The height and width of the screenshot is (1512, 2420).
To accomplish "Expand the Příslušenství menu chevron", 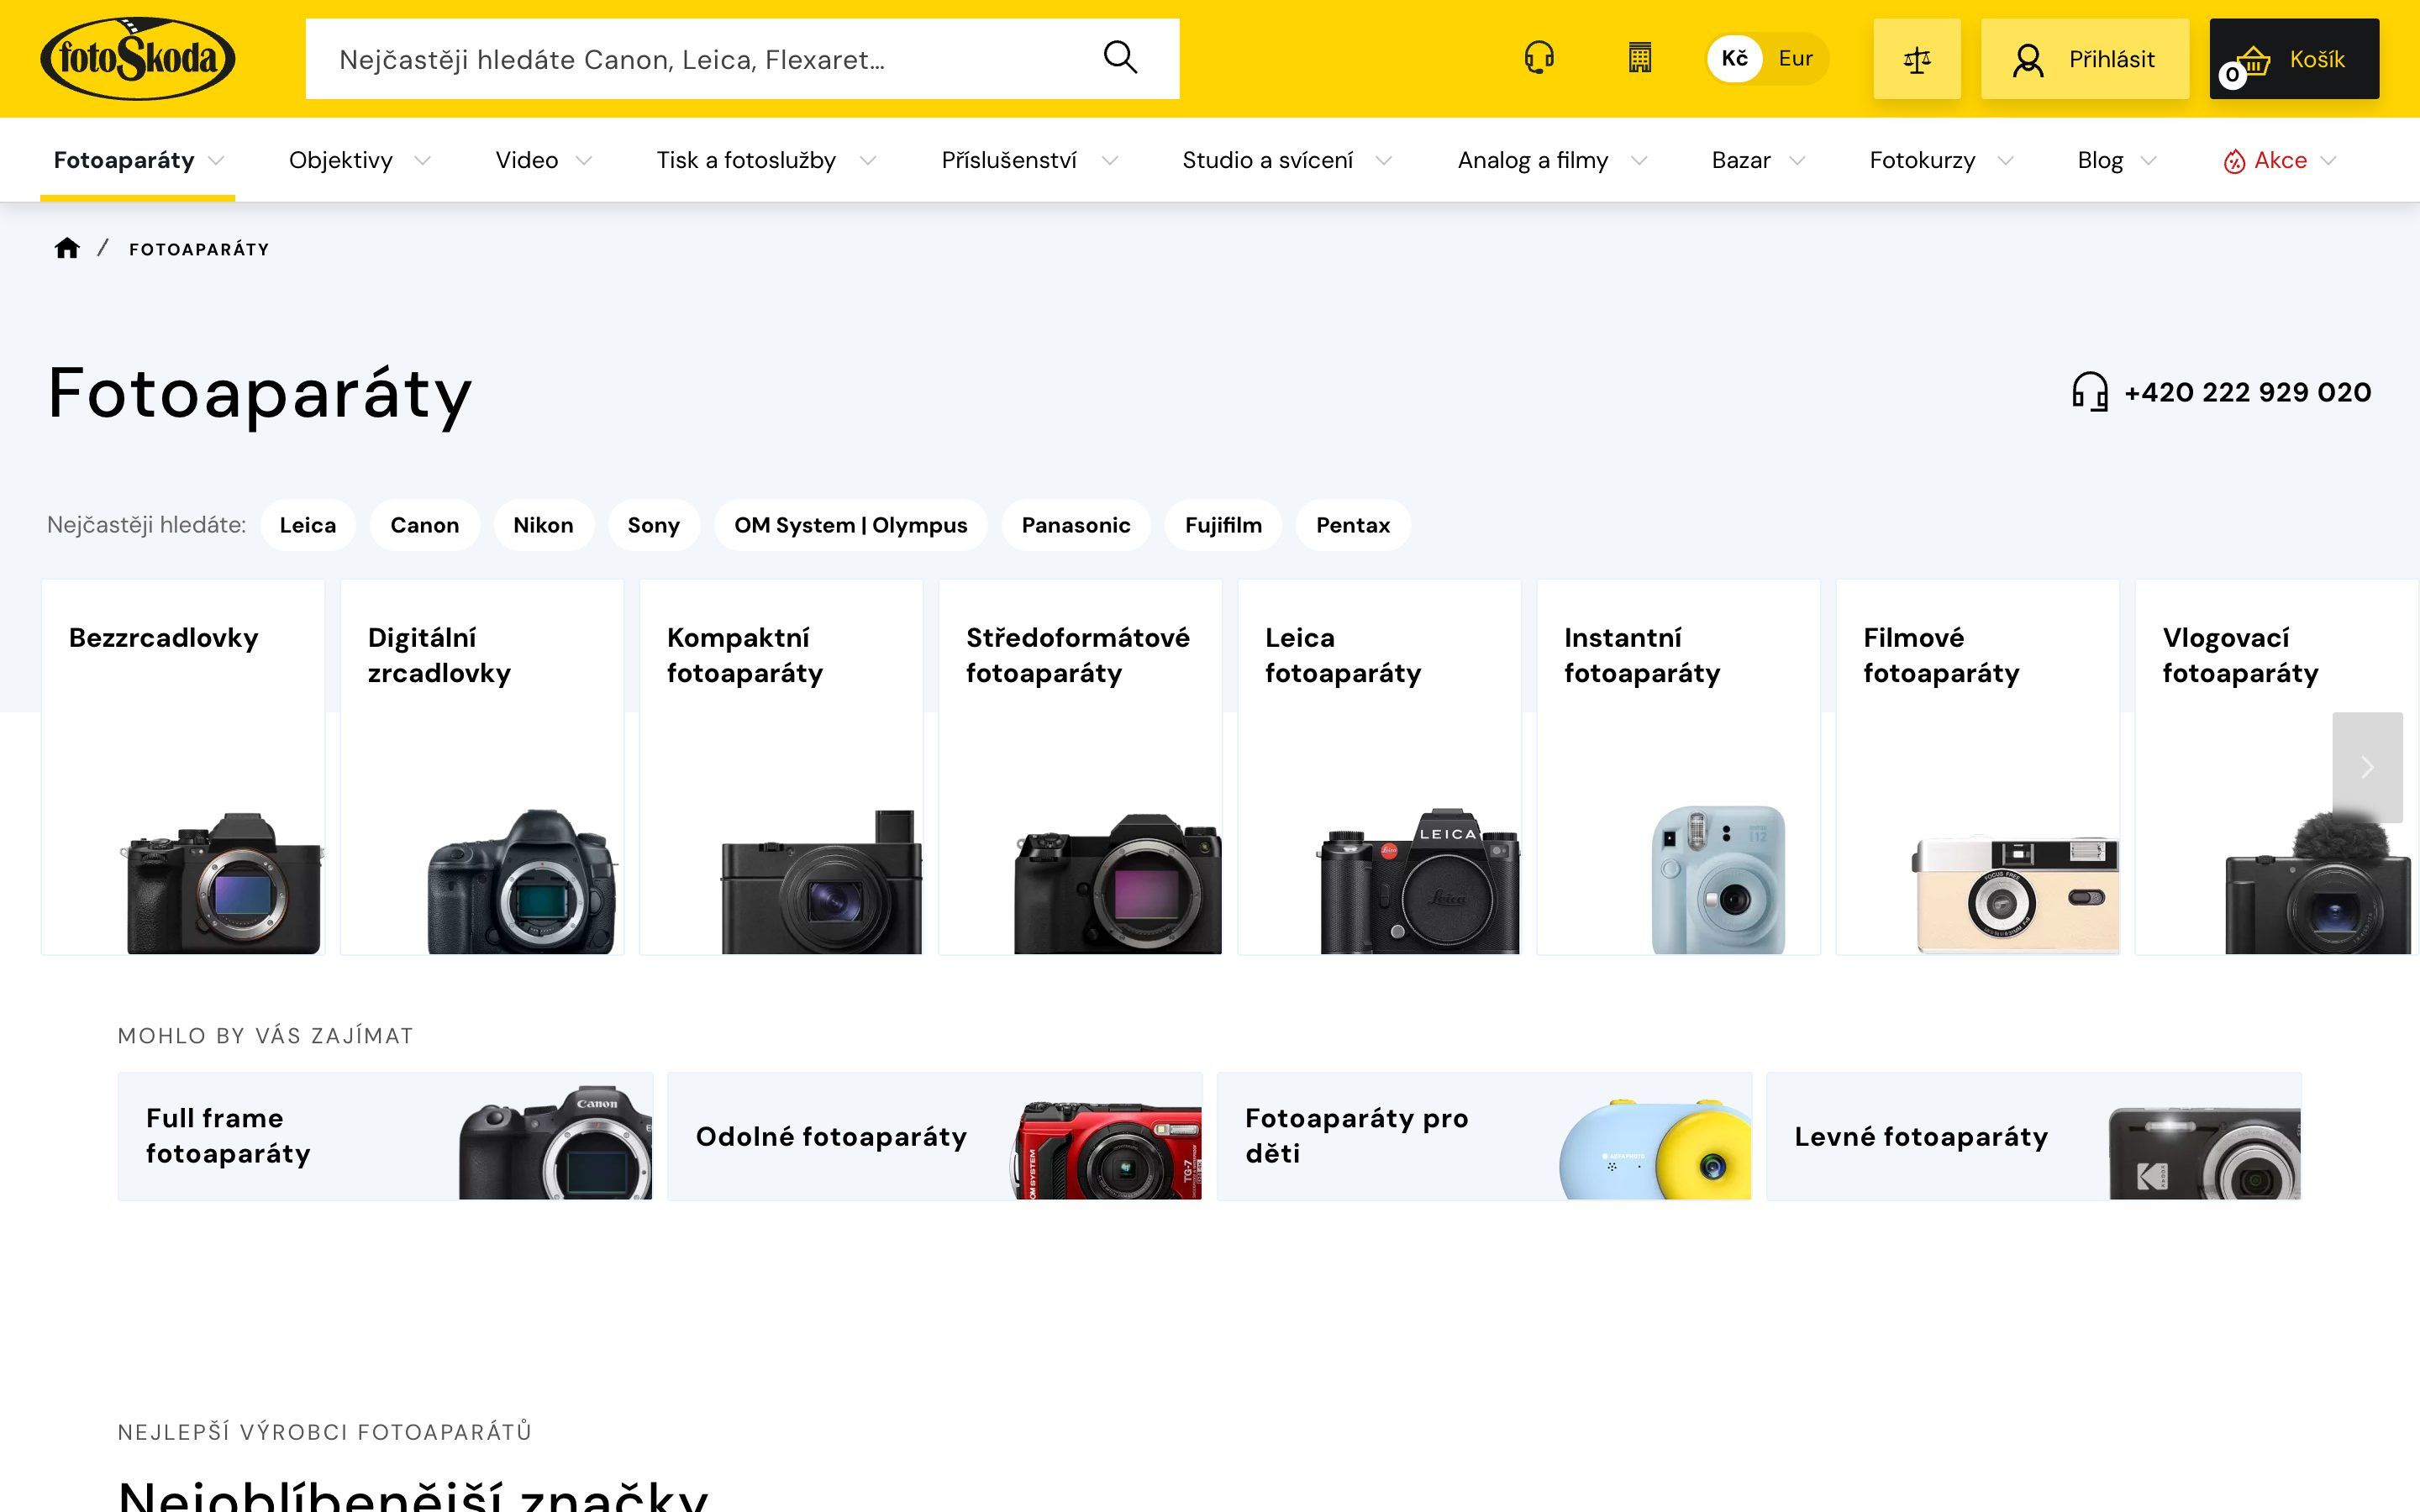I will [x=1109, y=161].
